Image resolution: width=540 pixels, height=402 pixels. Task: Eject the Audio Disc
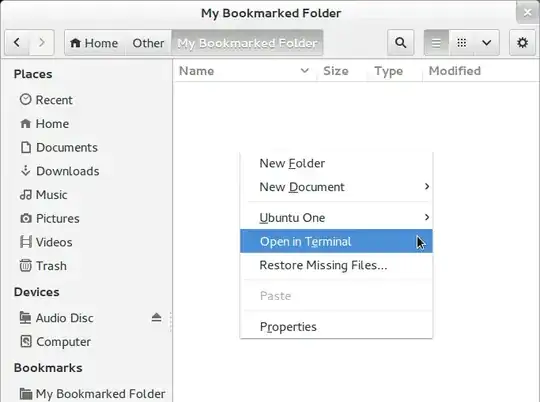tap(156, 317)
